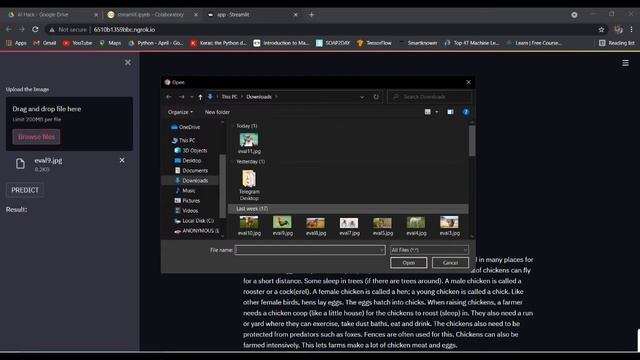Expand address bar history dropdown in dialog
The height and width of the screenshot is (360, 640).
(x=362, y=97)
